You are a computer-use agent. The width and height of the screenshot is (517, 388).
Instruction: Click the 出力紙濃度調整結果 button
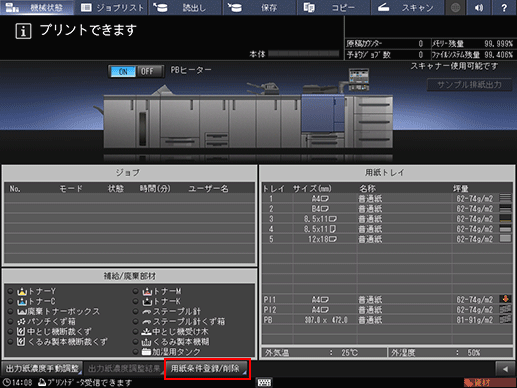124,369
